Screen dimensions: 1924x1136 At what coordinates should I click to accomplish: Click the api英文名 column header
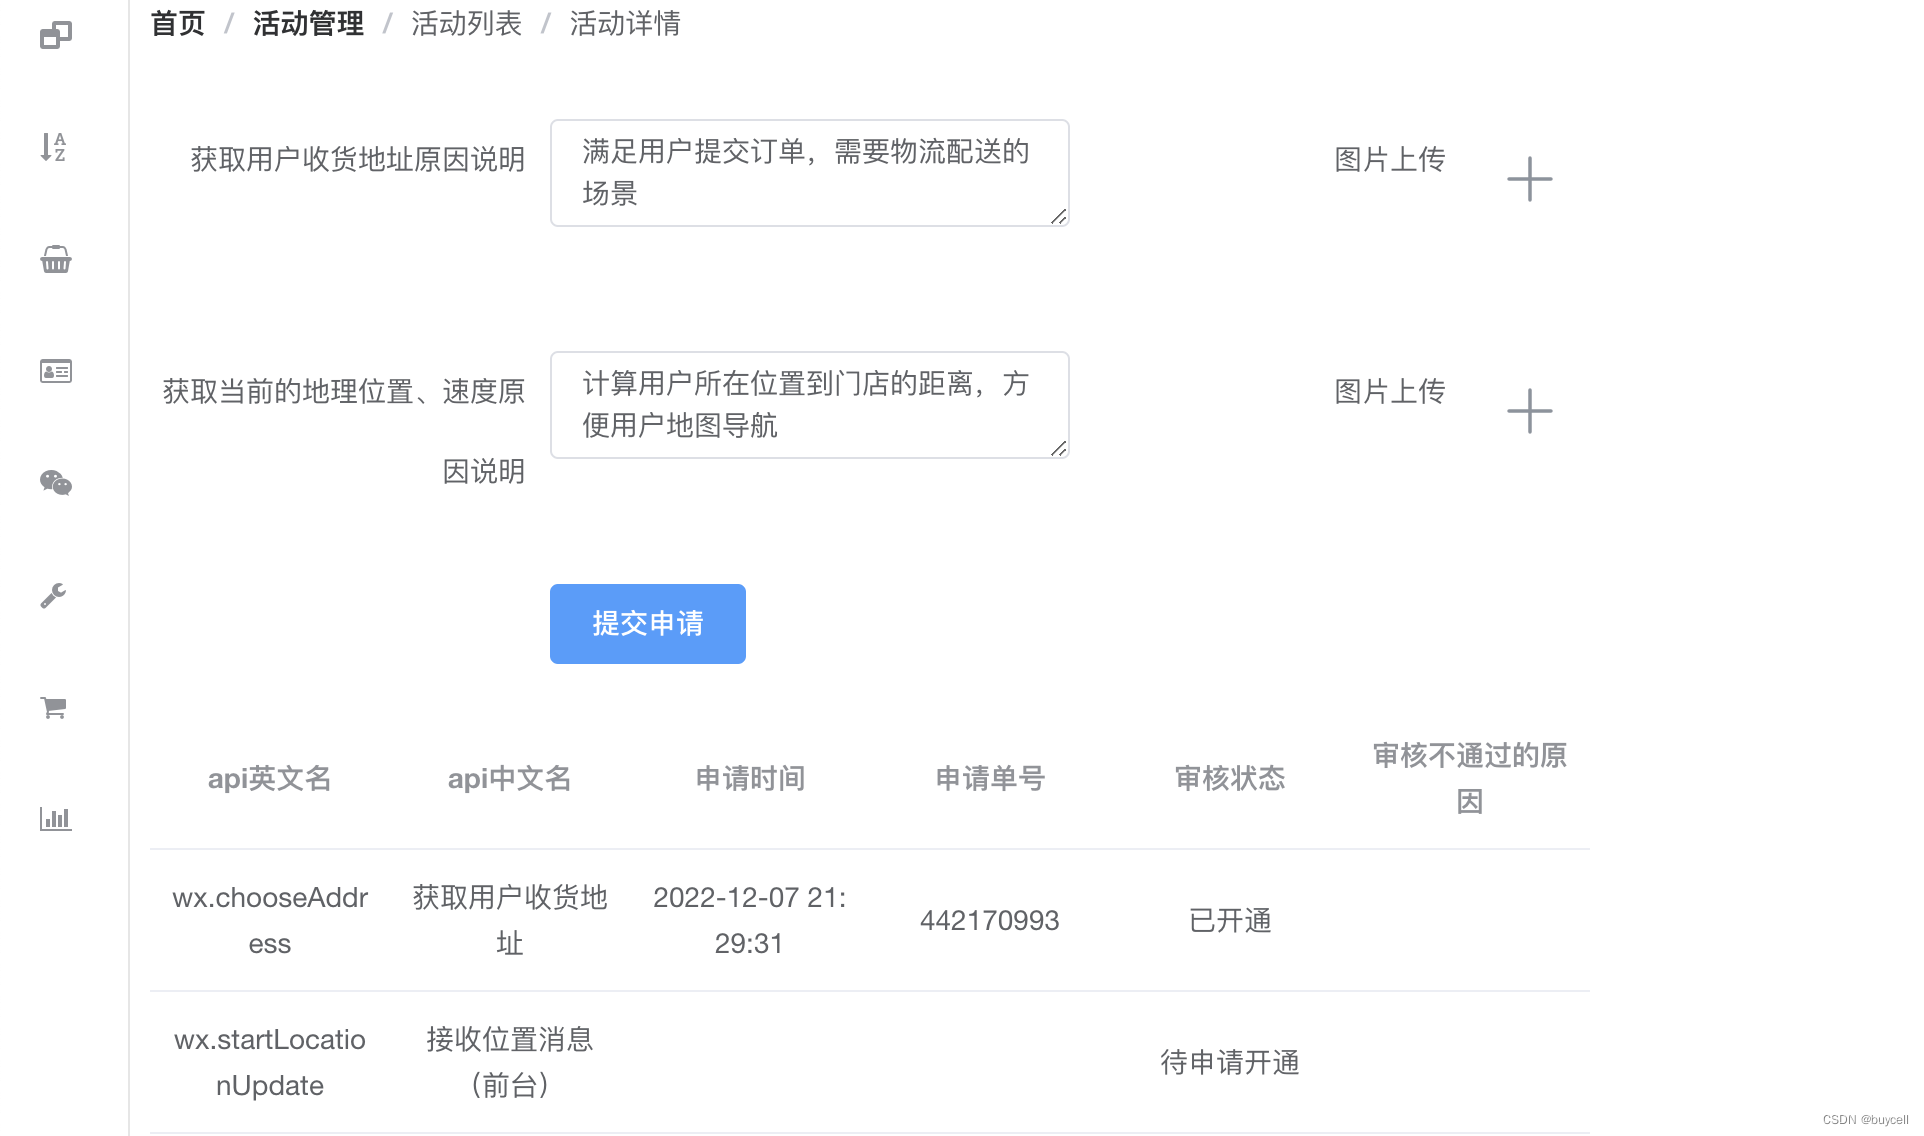click(x=270, y=778)
